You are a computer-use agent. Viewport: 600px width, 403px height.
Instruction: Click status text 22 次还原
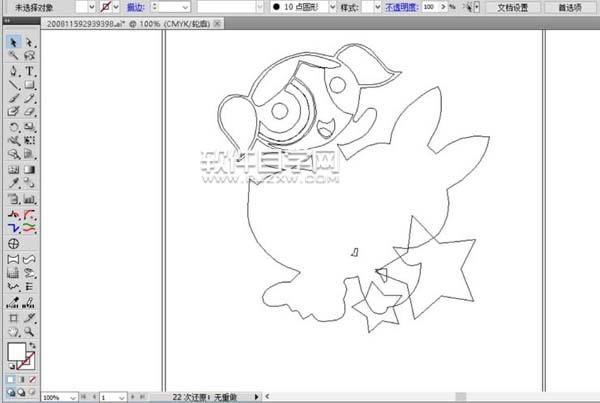(190, 397)
